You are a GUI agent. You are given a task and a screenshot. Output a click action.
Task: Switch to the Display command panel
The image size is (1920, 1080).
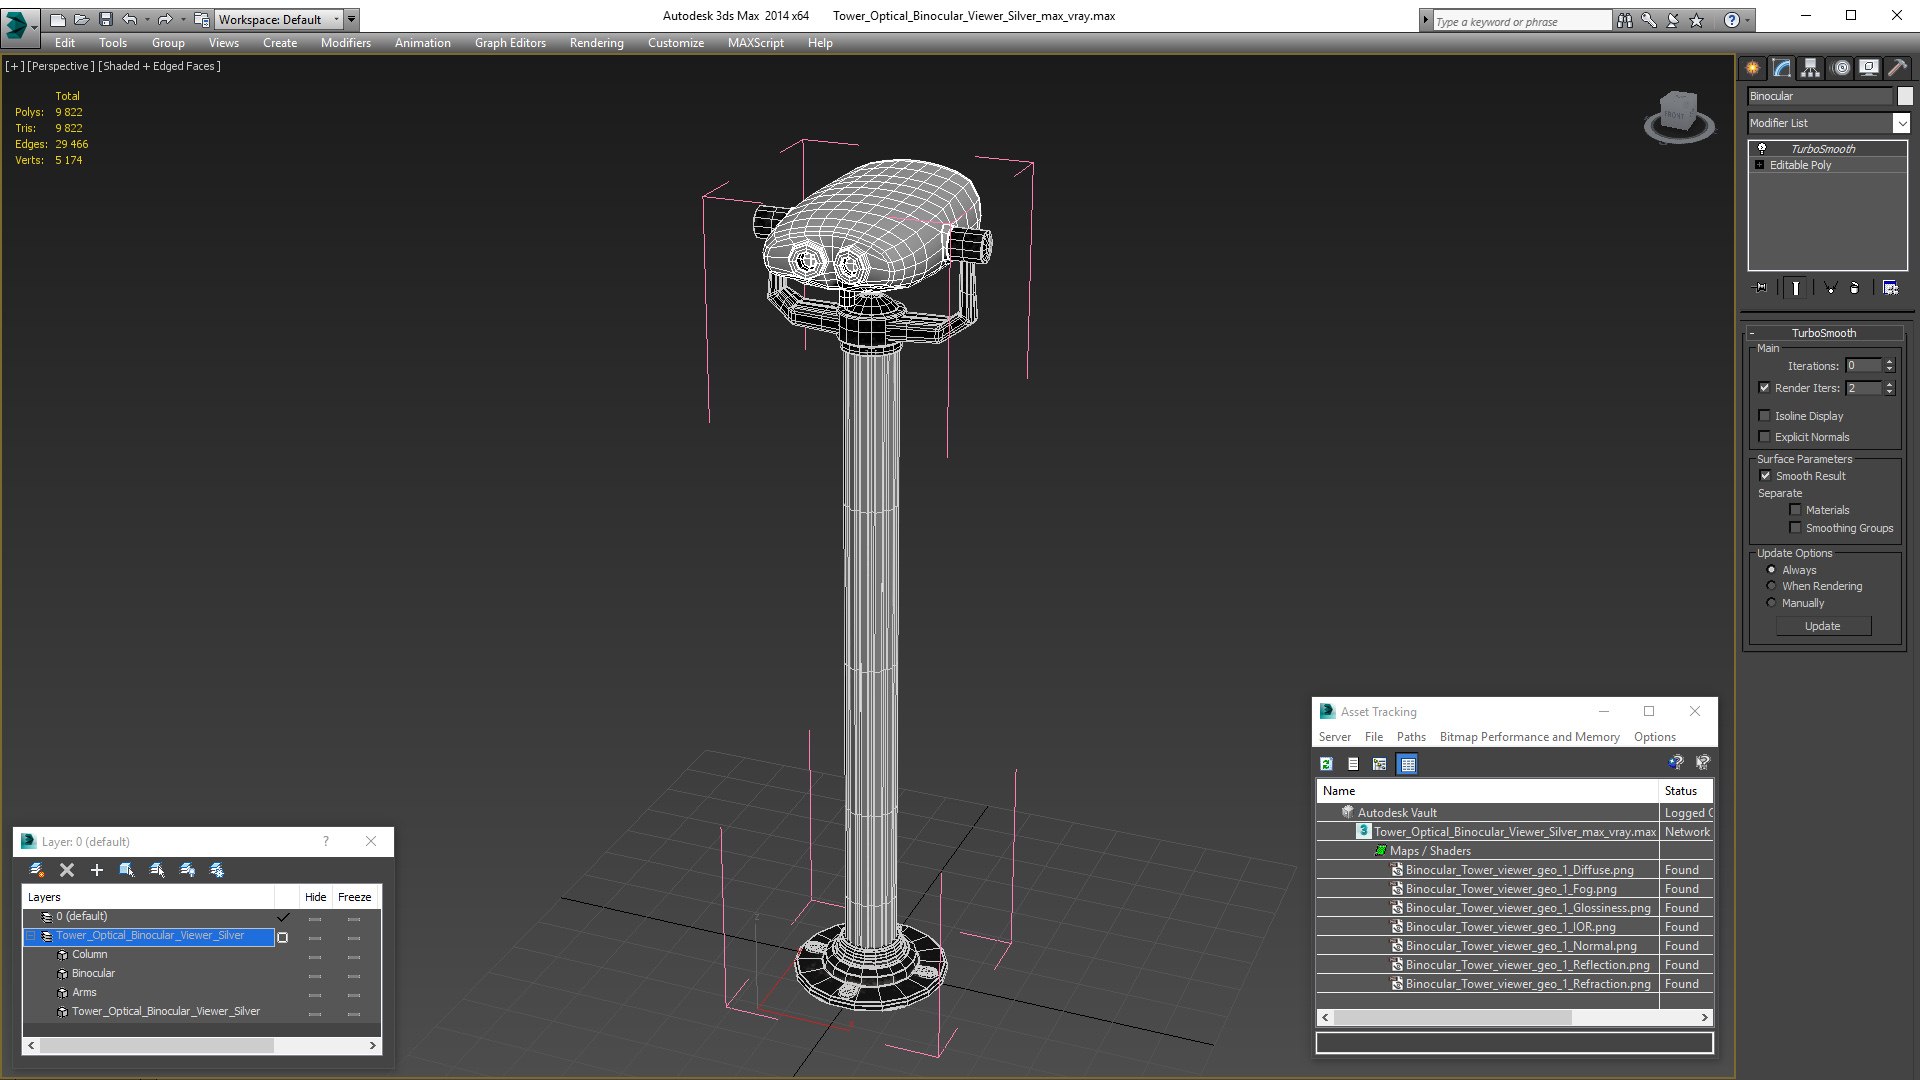(1868, 68)
